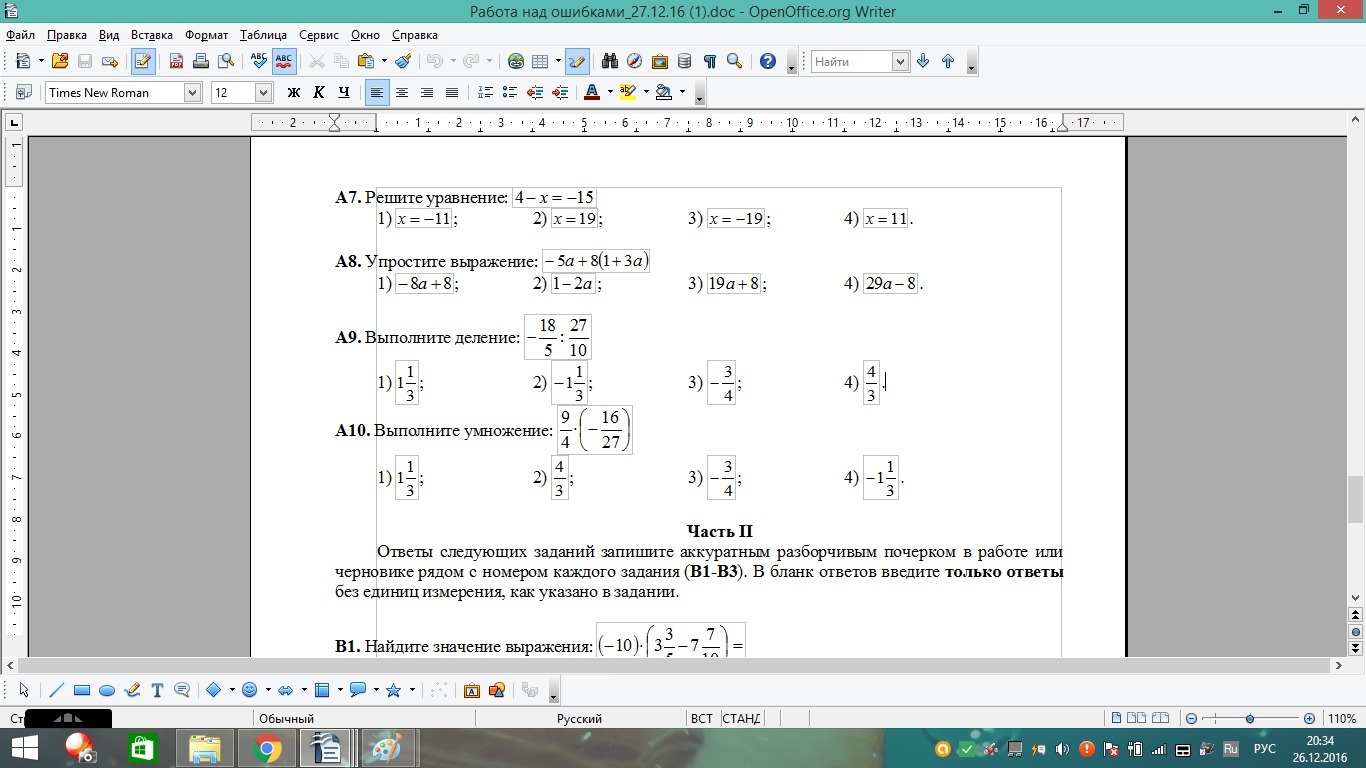Export directly as PDF
1366x768 pixels.
[176, 61]
